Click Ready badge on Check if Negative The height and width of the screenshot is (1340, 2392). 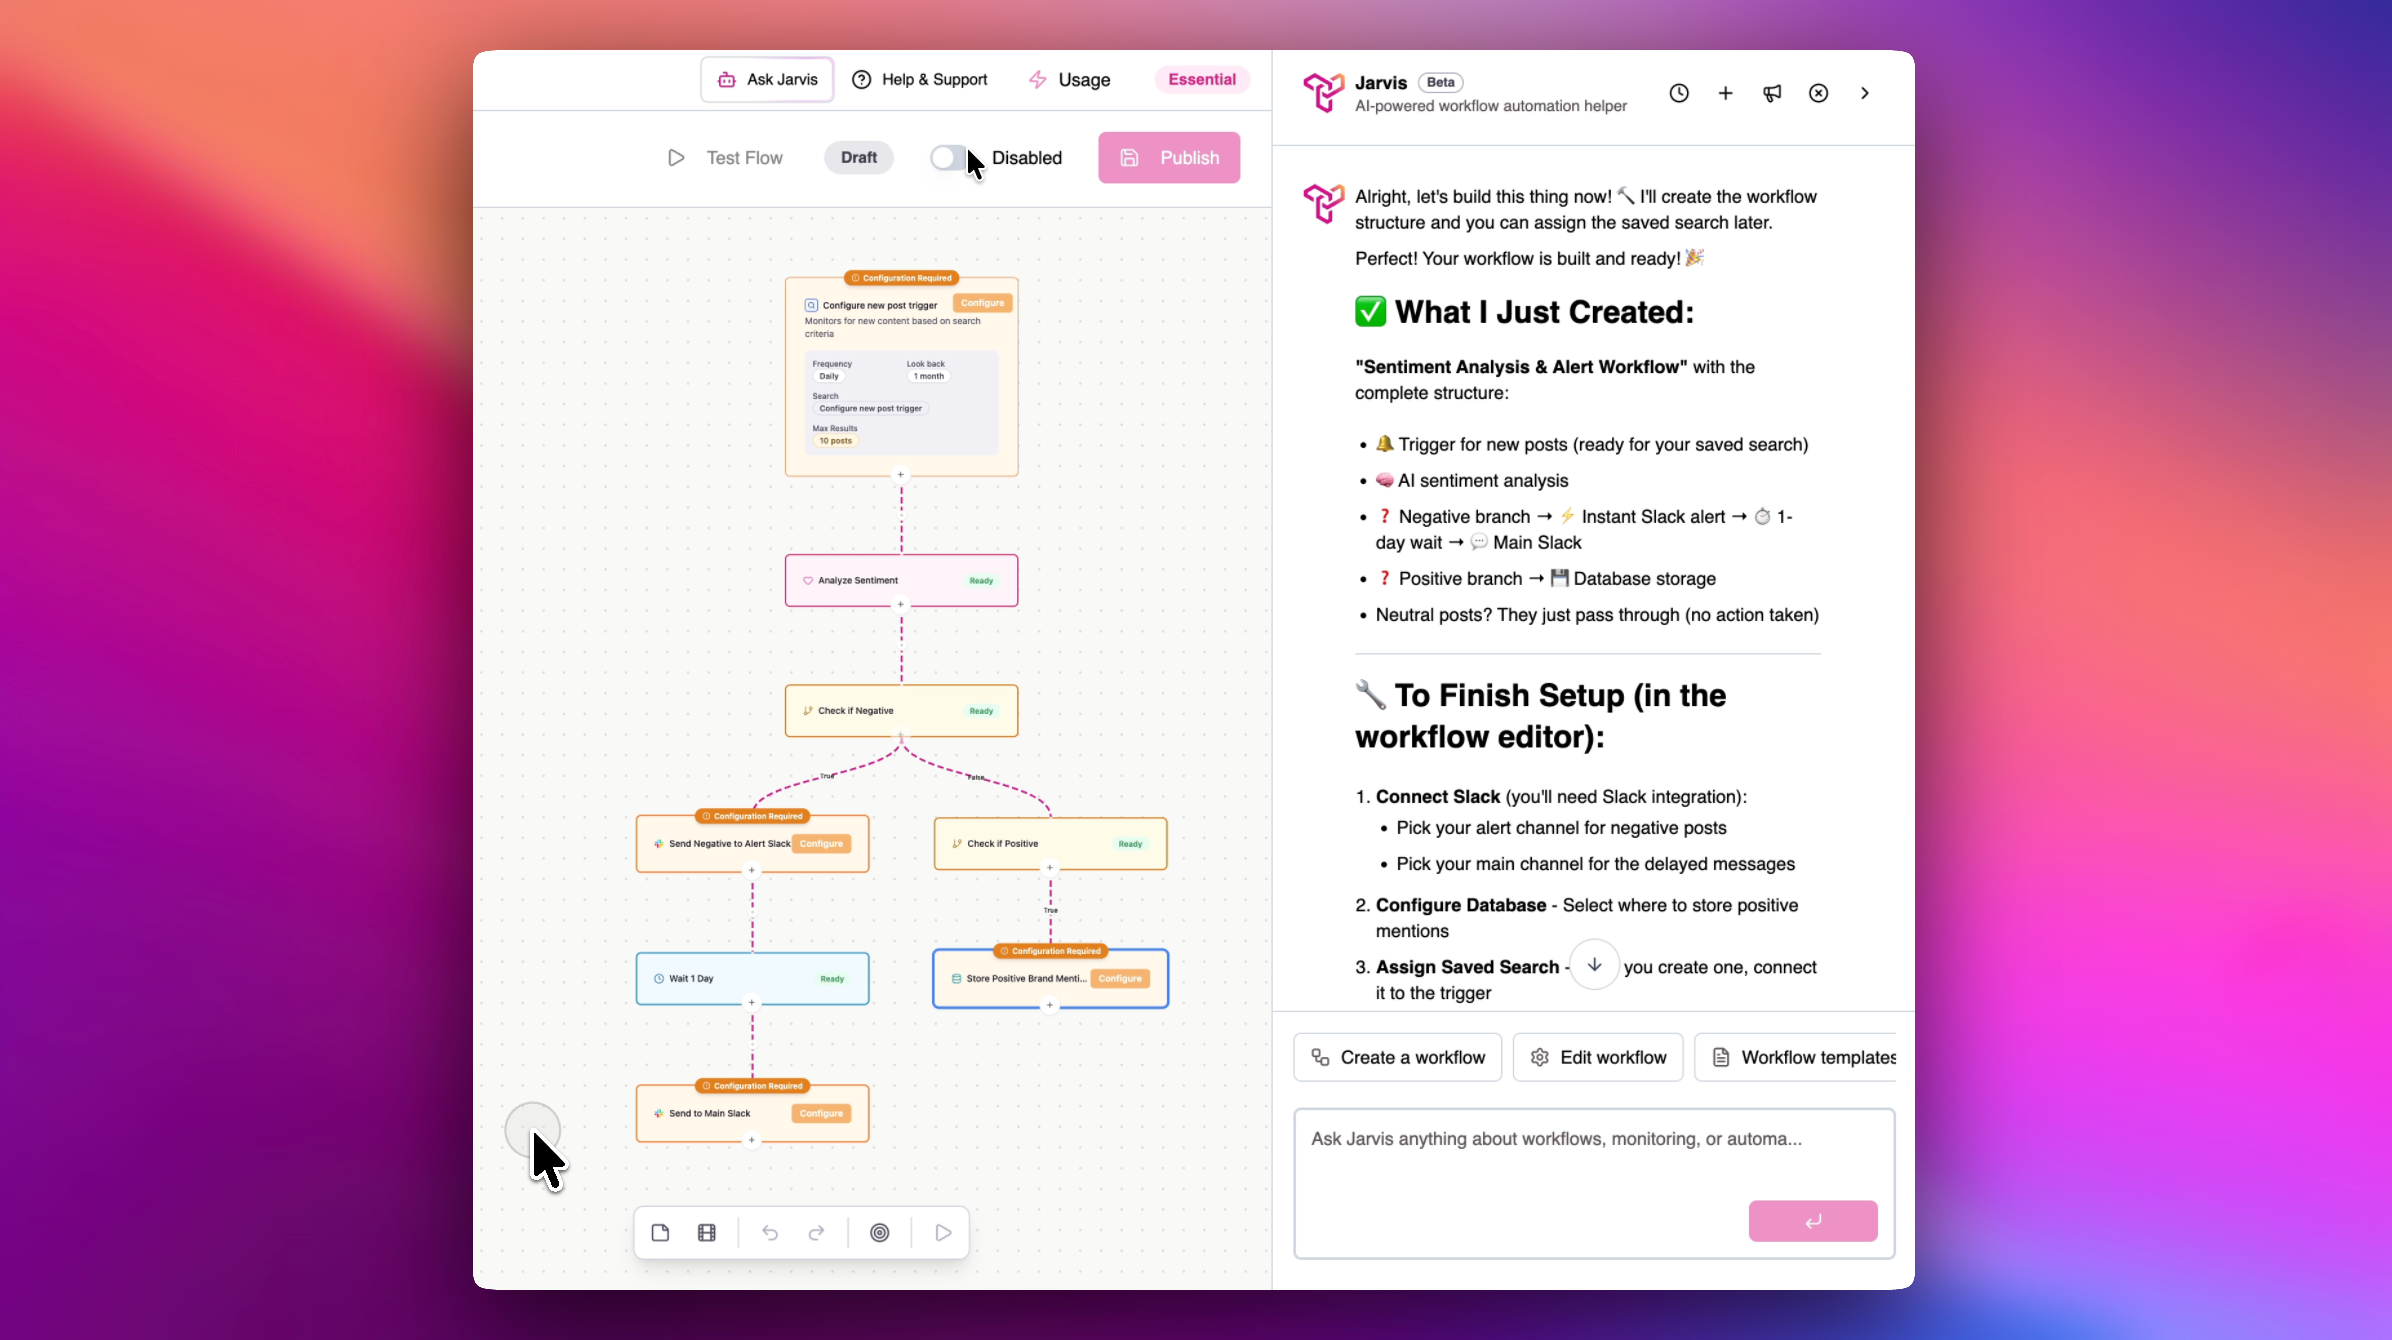(x=981, y=711)
